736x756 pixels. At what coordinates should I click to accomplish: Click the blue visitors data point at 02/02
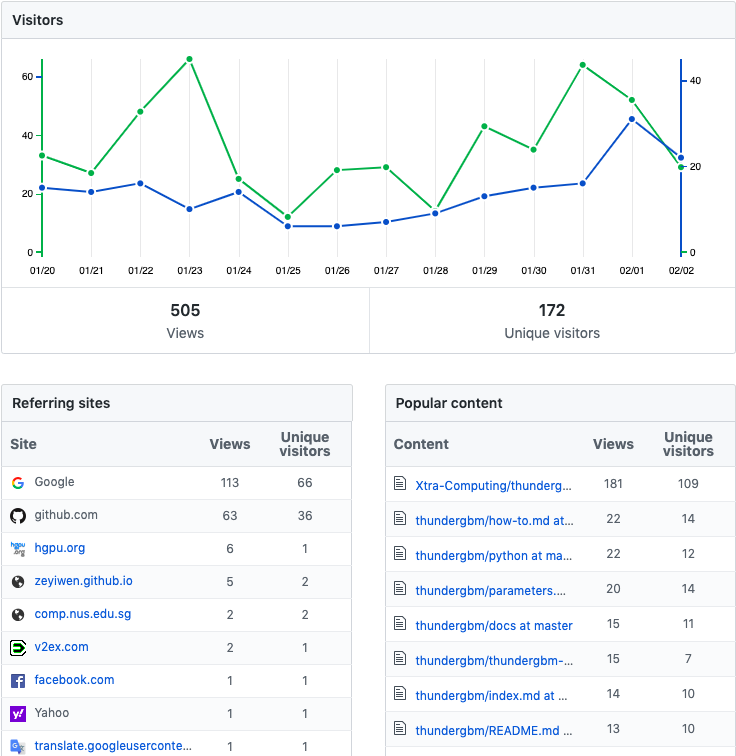point(681,158)
